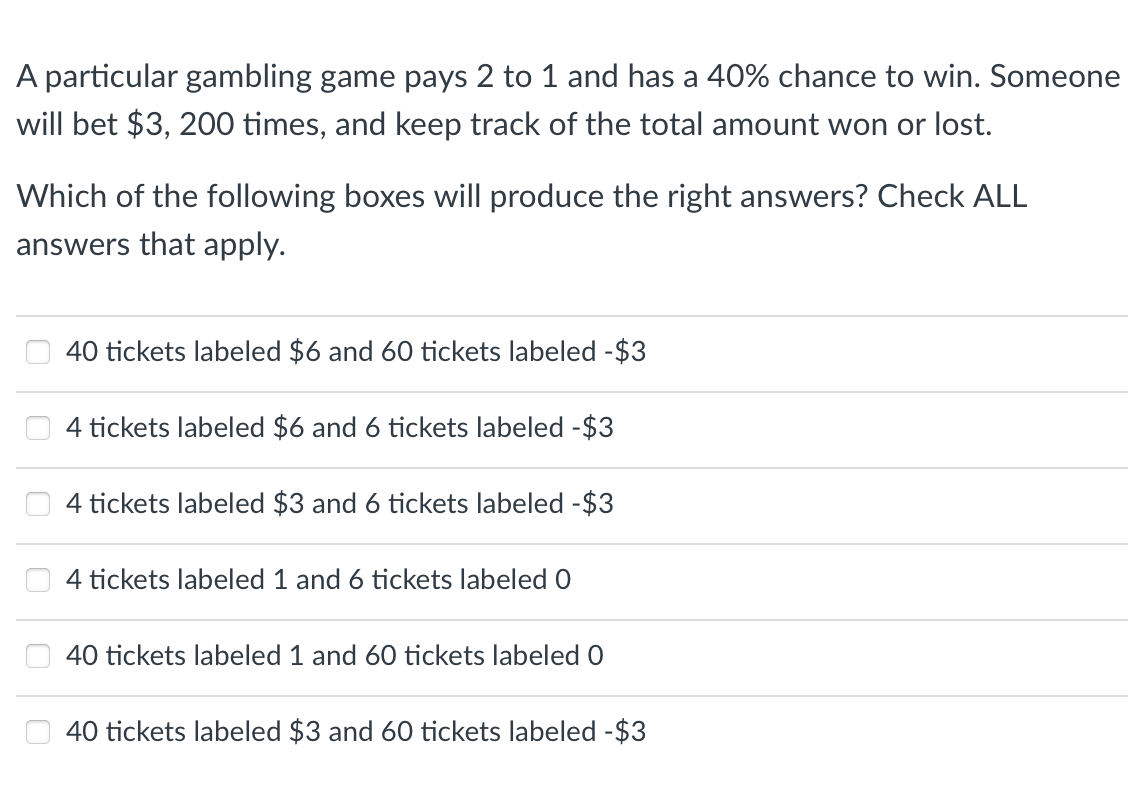Viewport: 1138px width, 796px height.
Task: Click the answer text '4 tickets labeled $3 and 6 tickets labeled -$3'
Action: [340, 504]
